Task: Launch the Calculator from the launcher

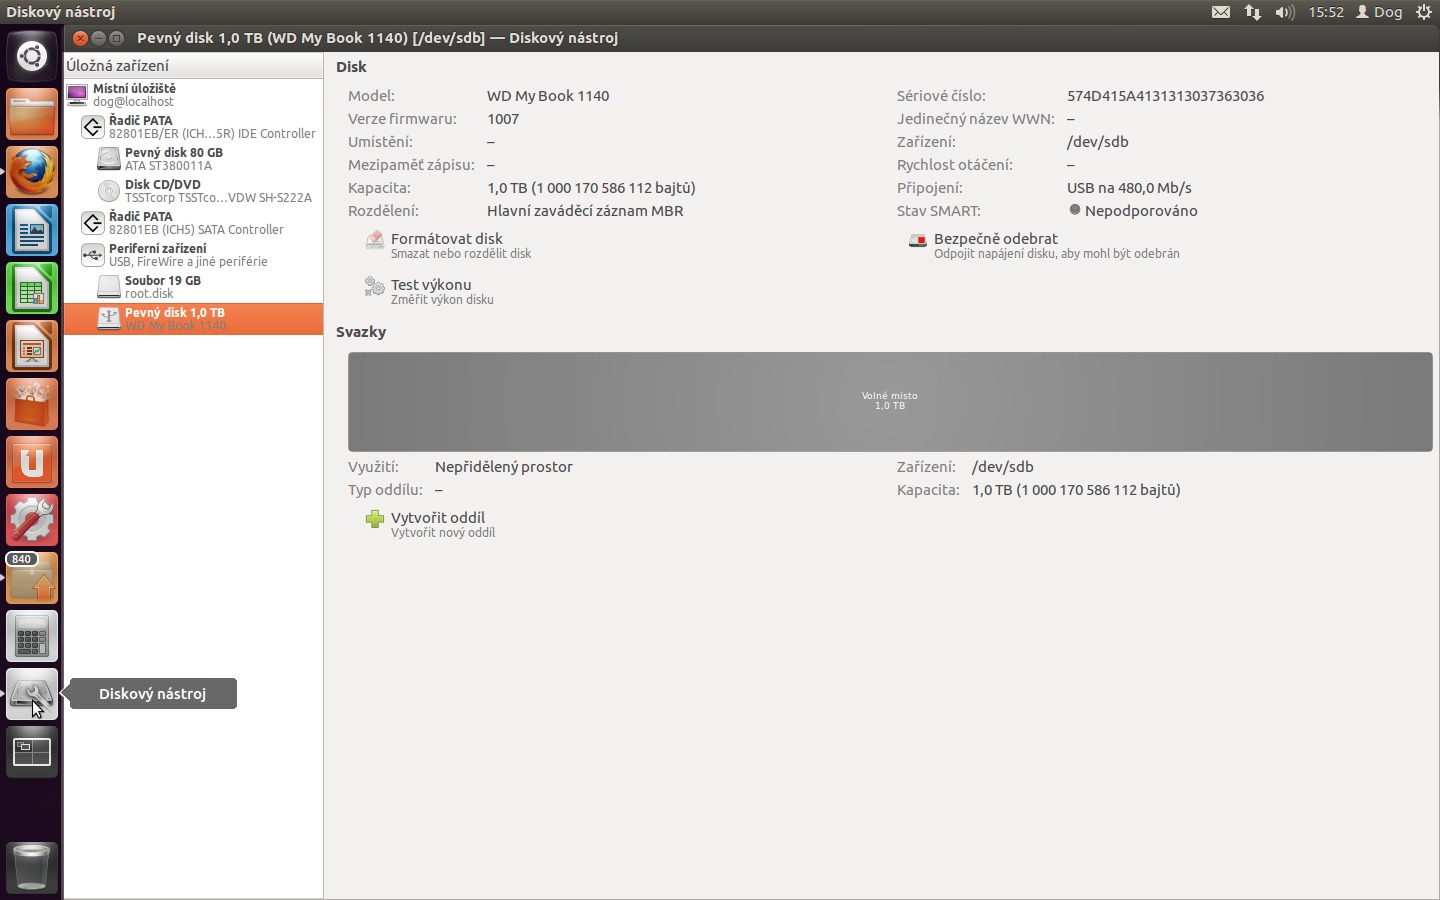Action: click(x=32, y=636)
